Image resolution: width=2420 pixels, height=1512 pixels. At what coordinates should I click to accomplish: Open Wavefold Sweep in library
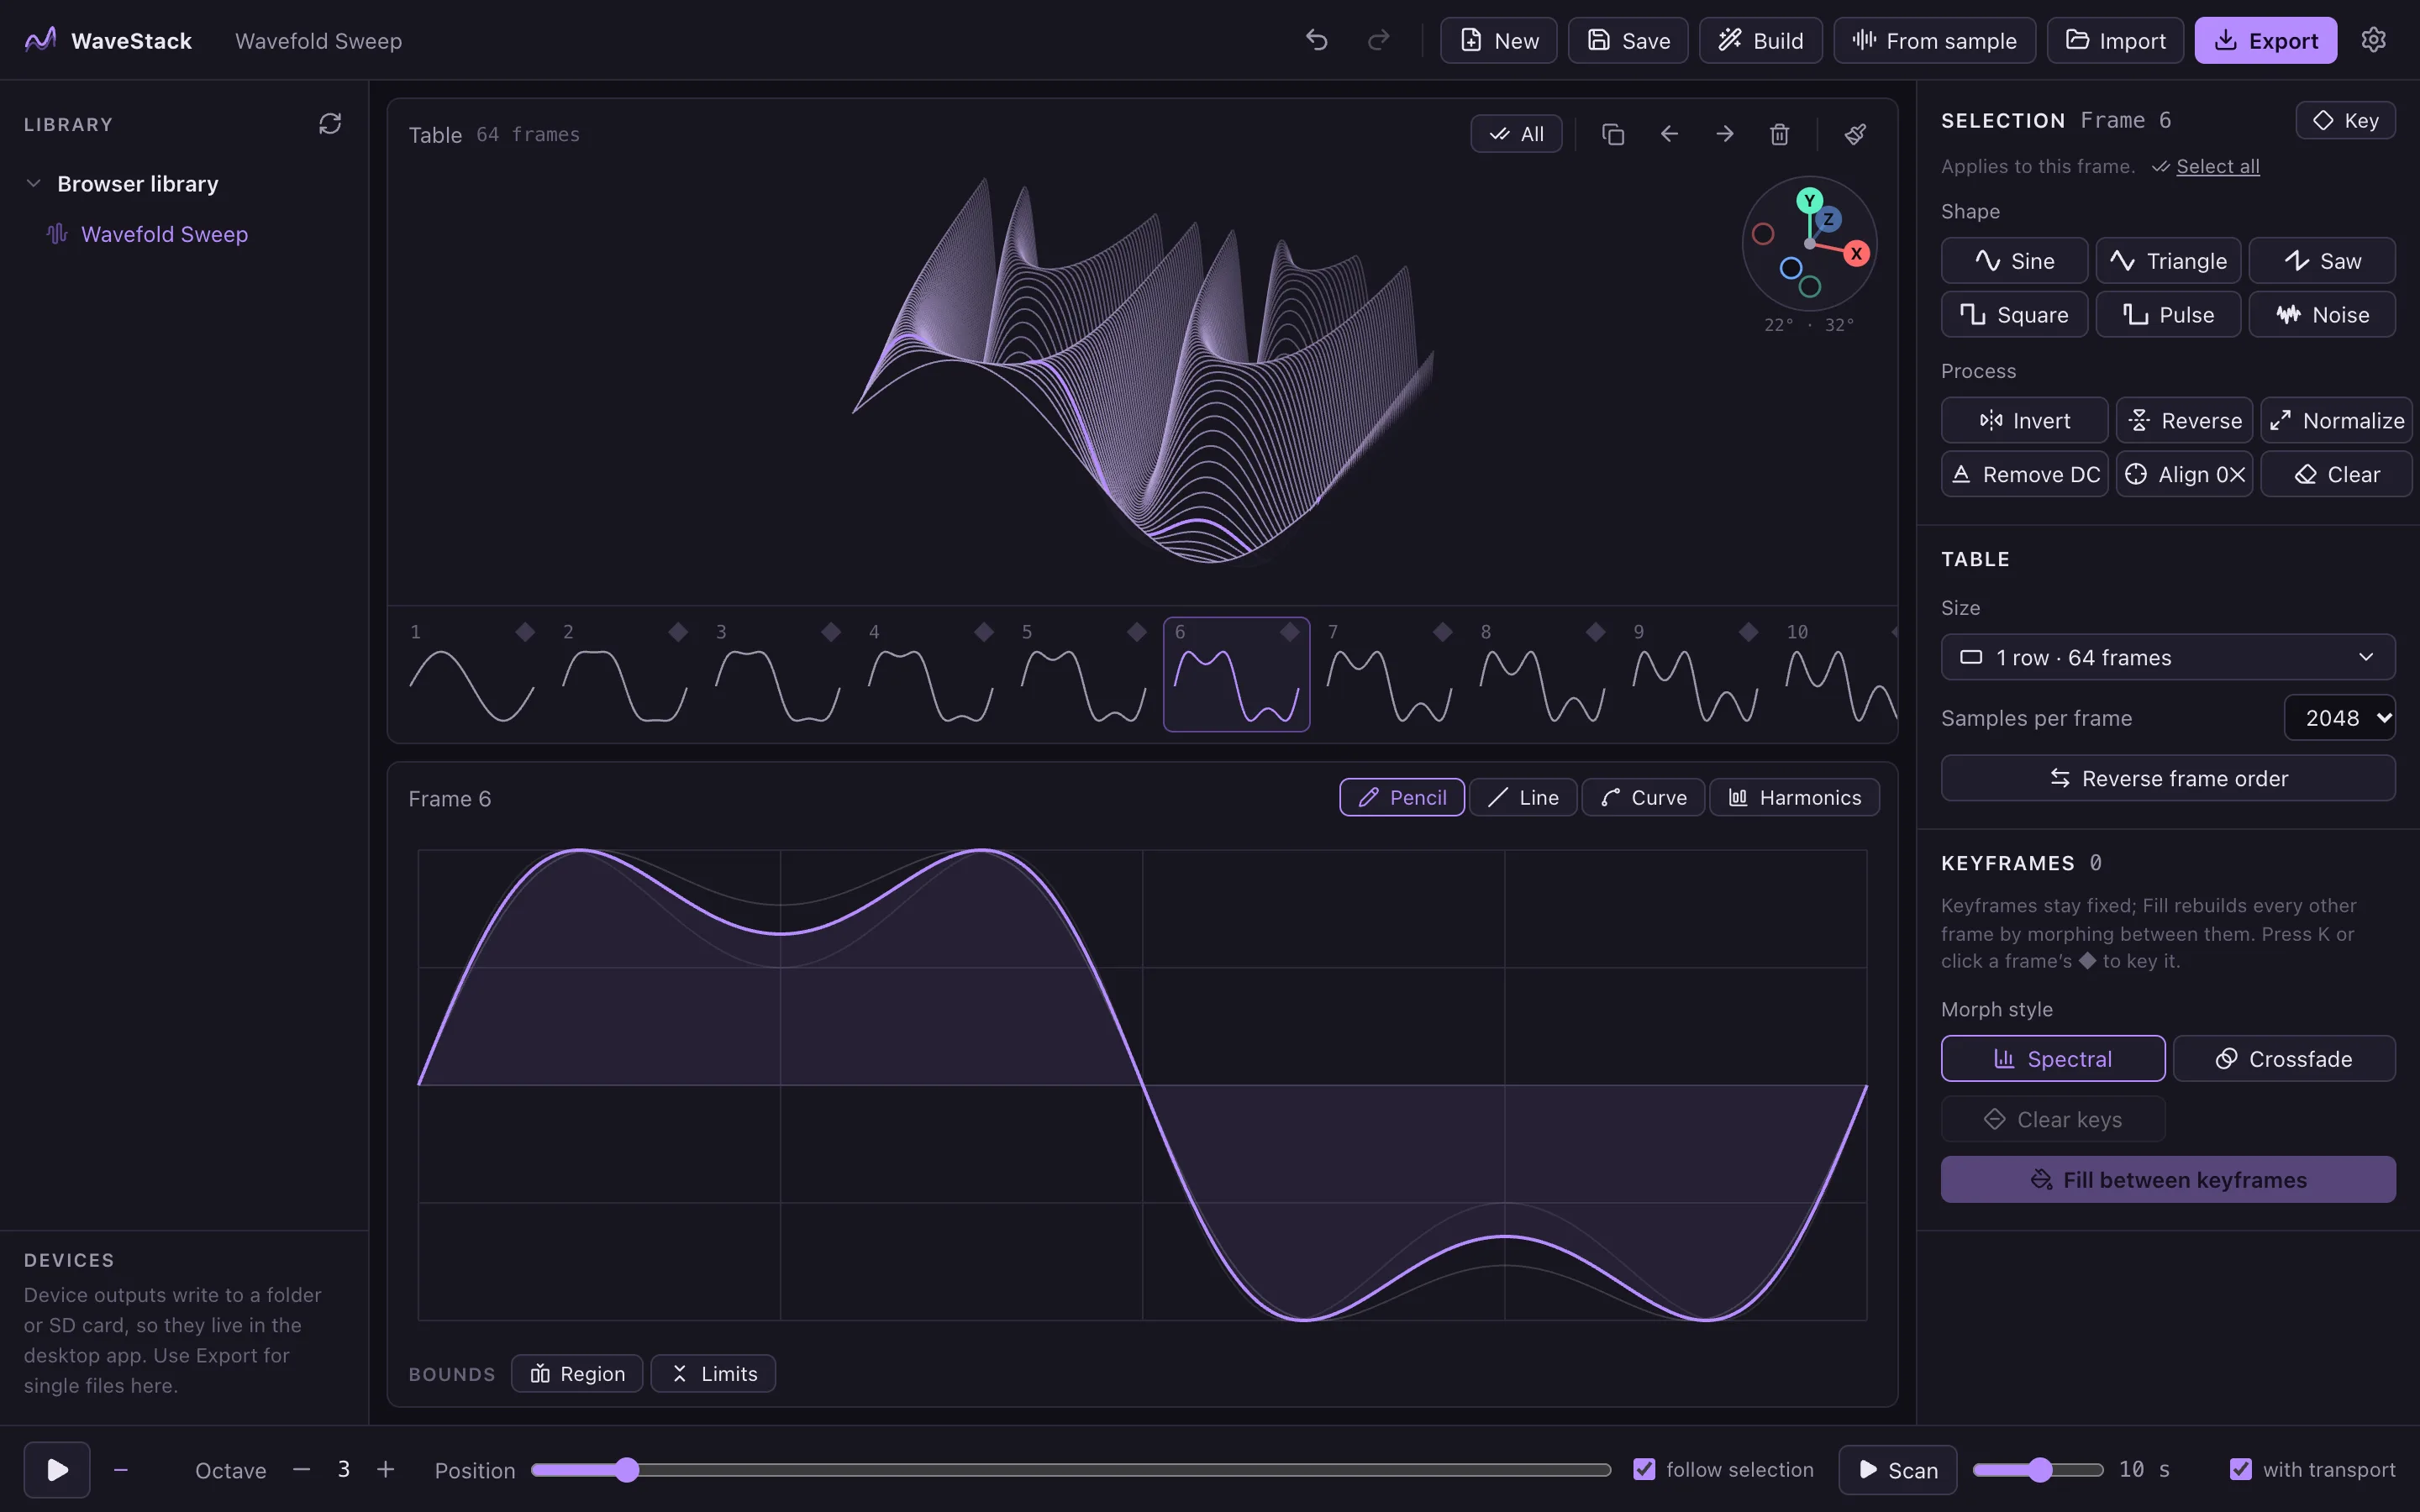(164, 234)
